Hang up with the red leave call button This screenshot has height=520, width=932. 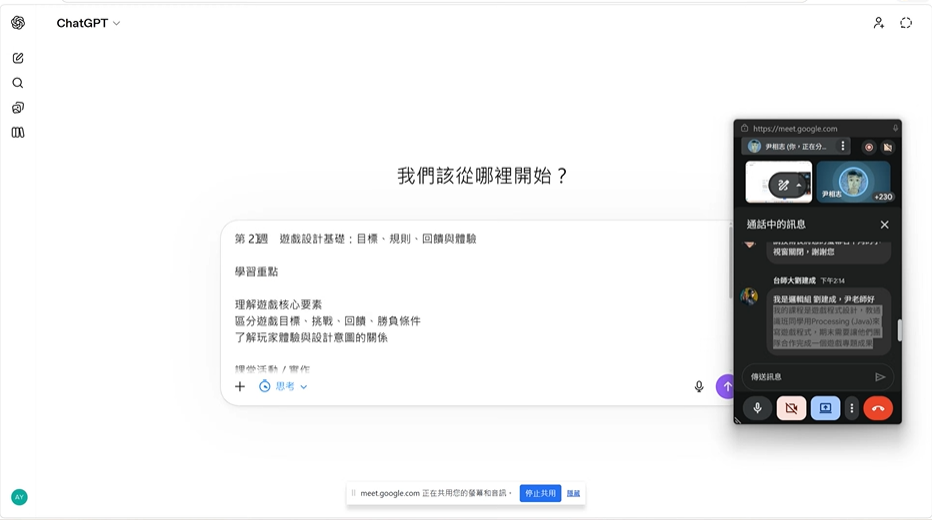coord(877,408)
